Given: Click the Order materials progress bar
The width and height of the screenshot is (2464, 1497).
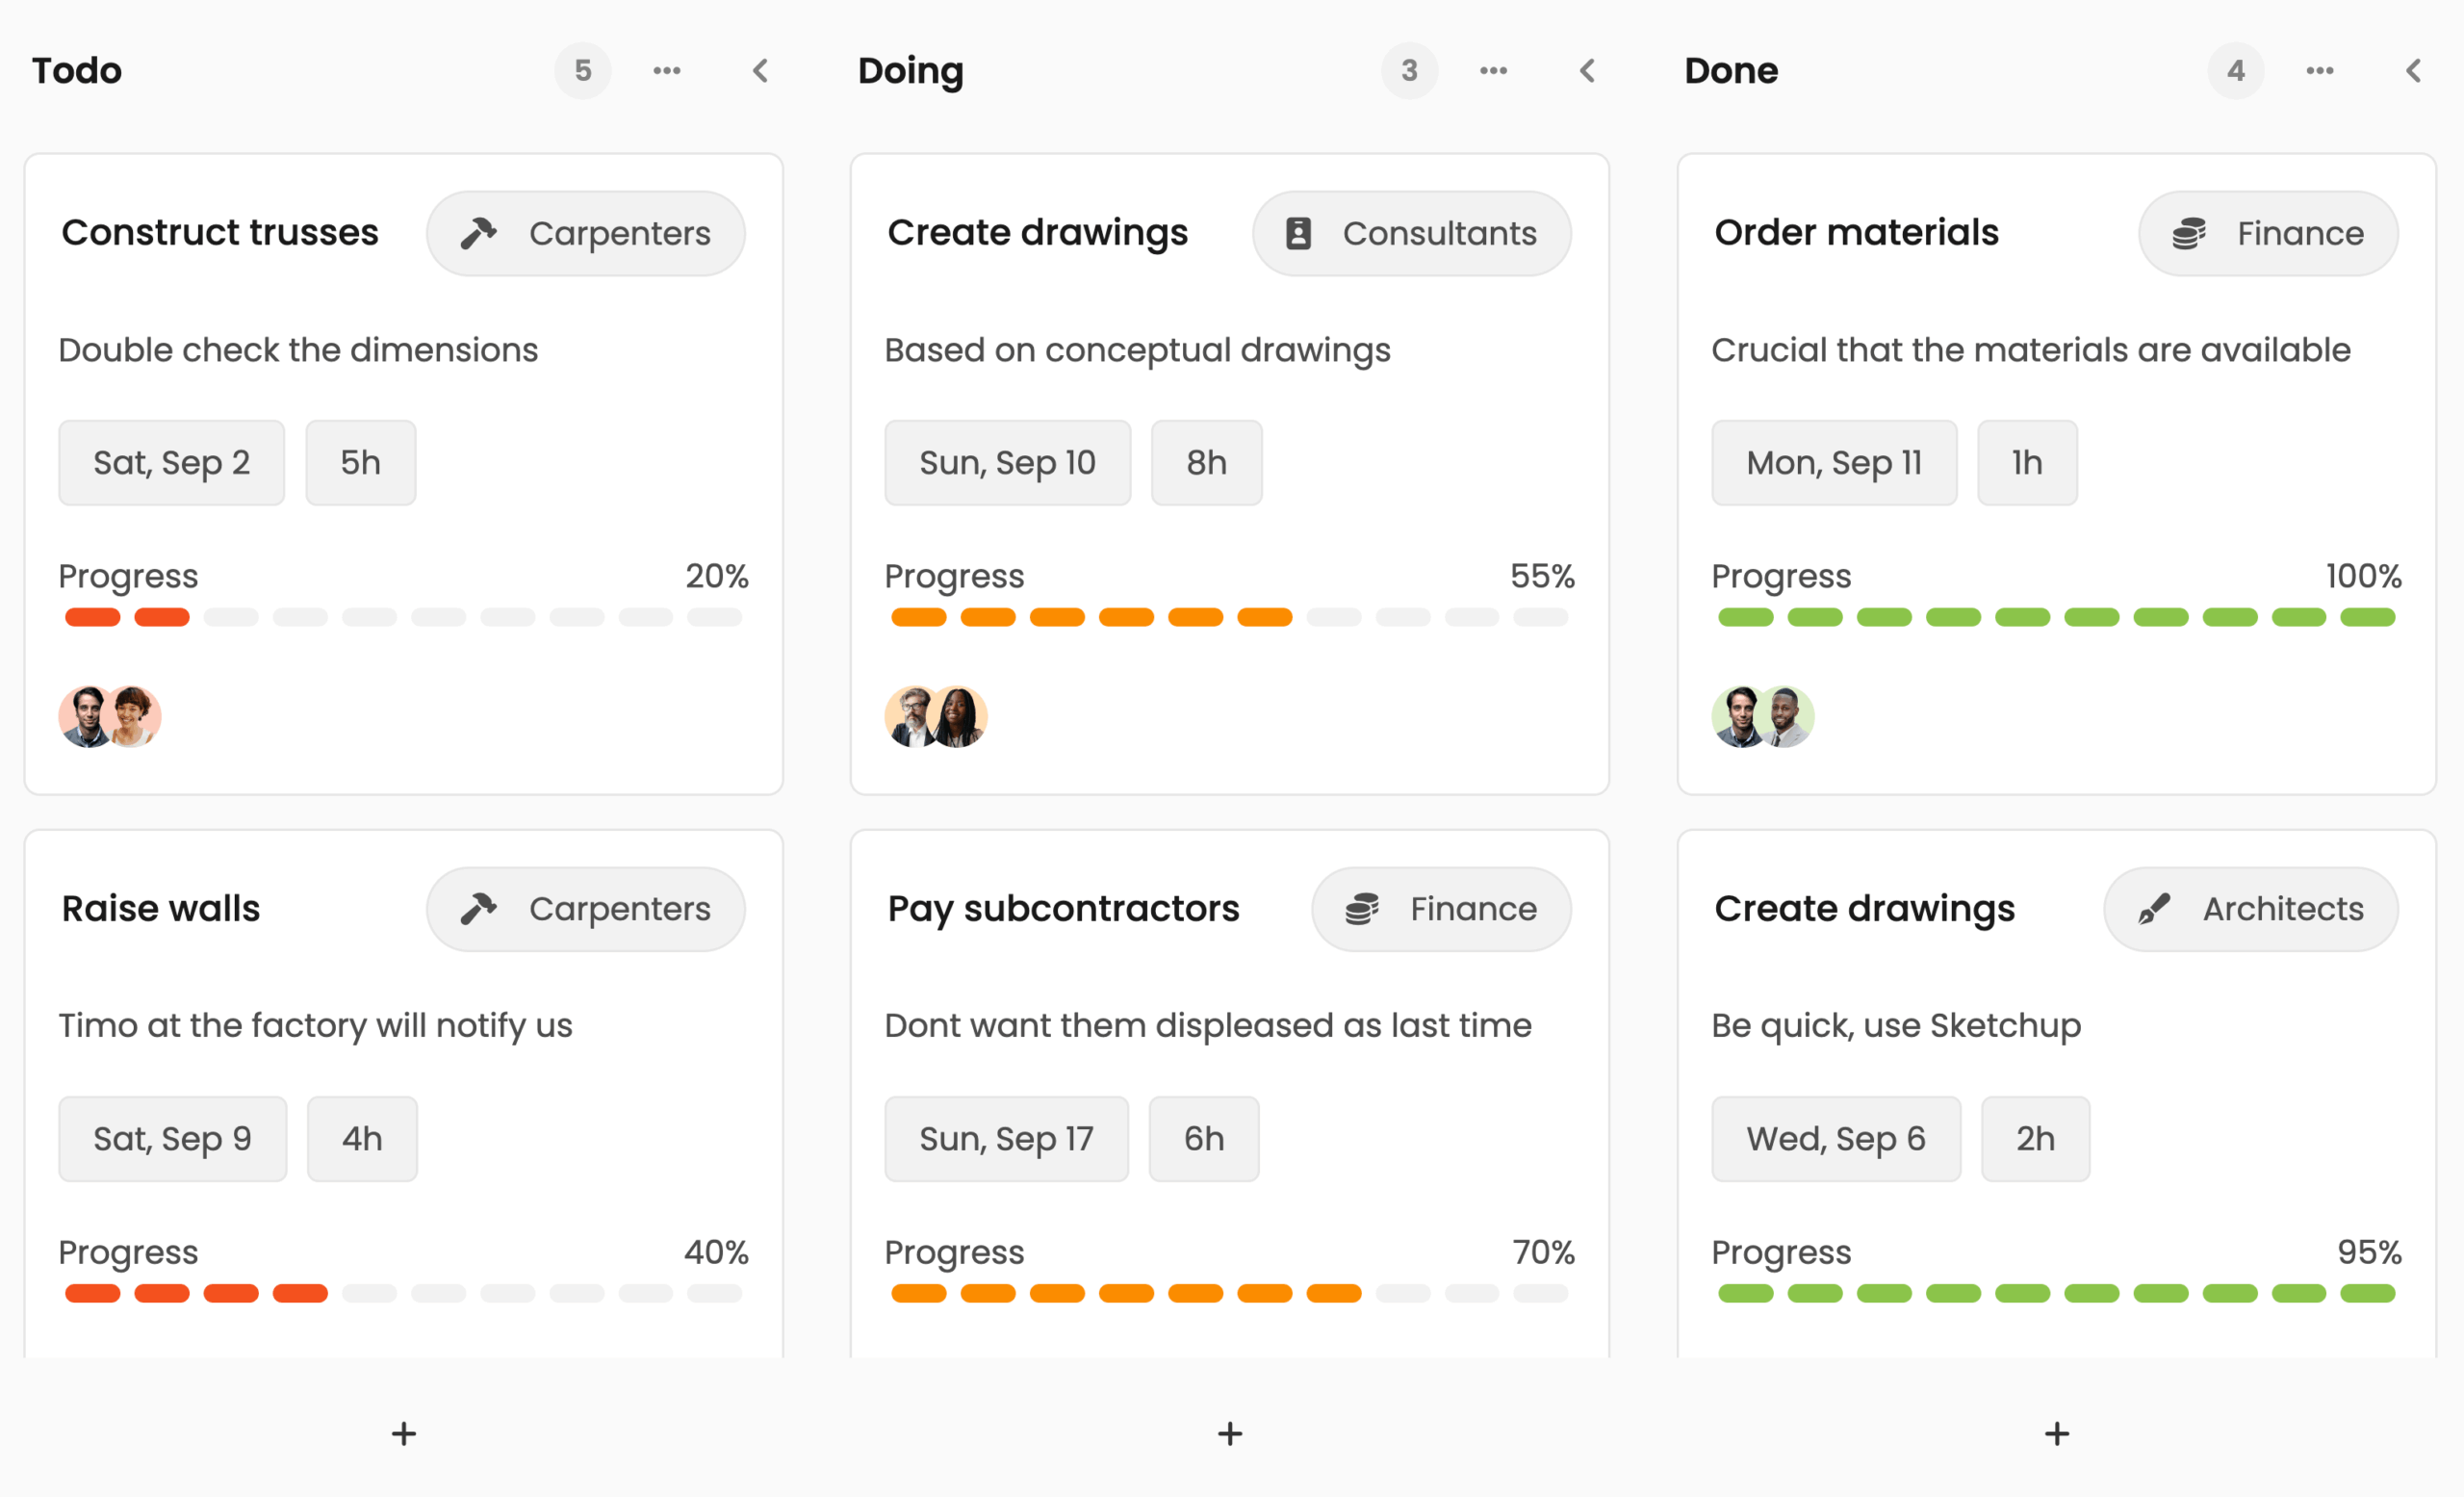Looking at the screenshot, I should (x=2056, y=617).
